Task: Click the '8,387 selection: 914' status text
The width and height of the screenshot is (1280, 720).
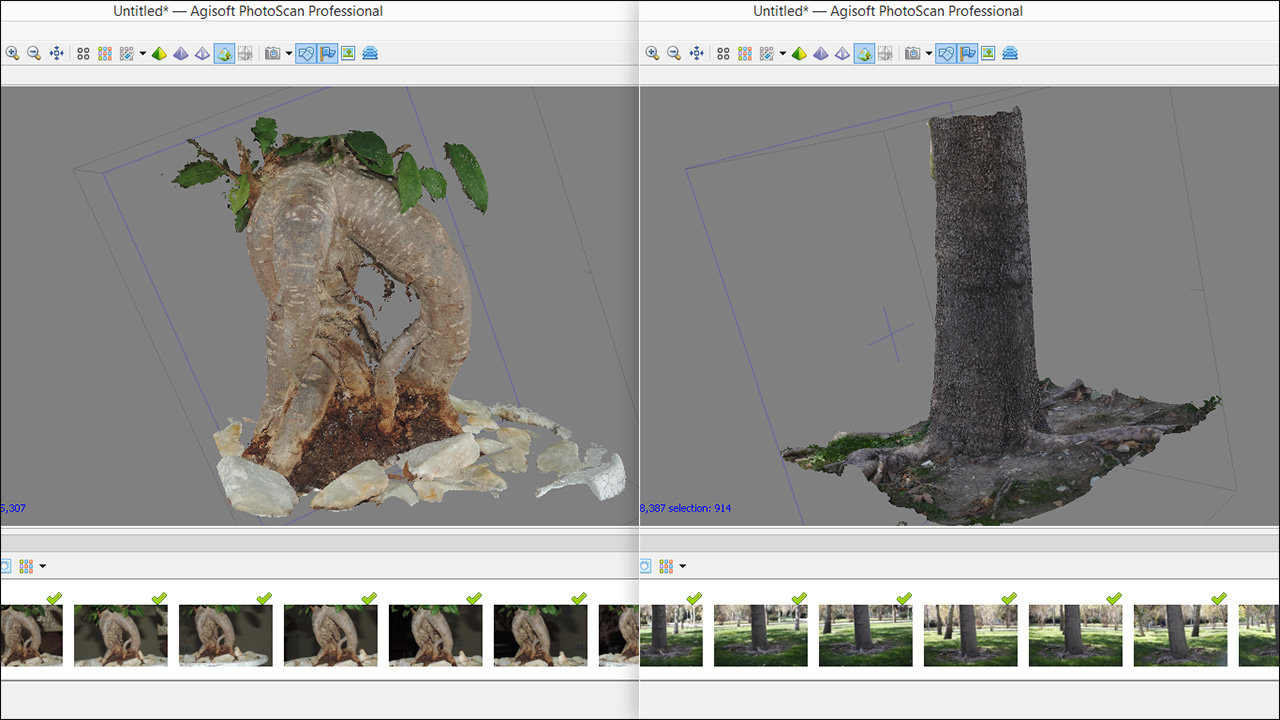Action: (x=686, y=509)
